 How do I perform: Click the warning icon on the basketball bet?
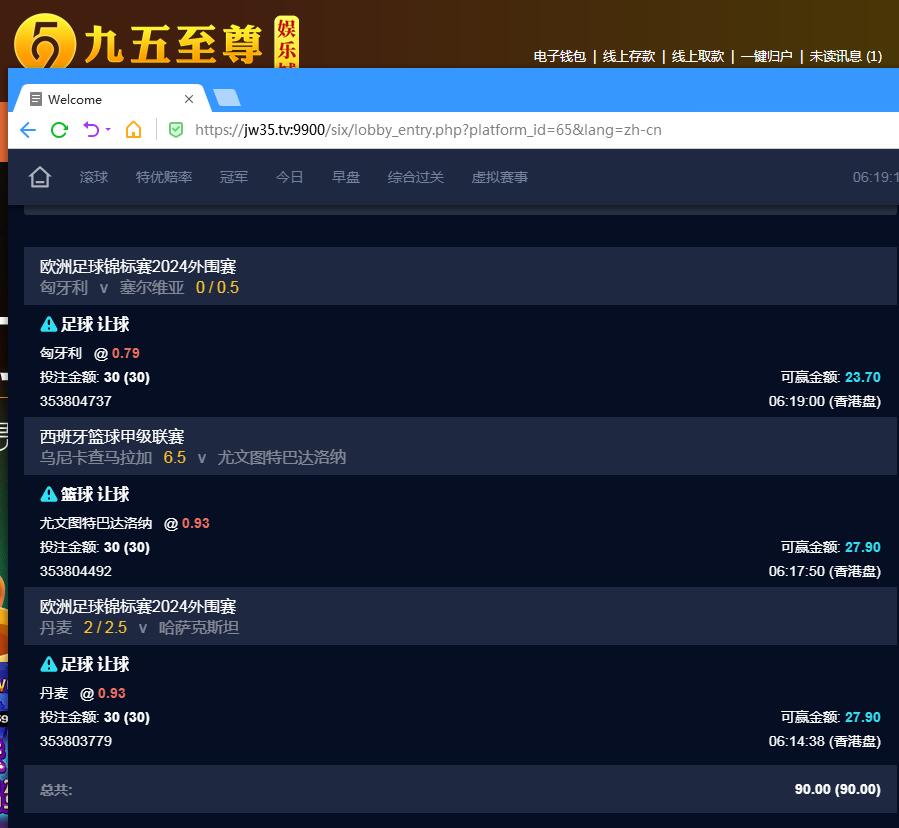[48, 494]
